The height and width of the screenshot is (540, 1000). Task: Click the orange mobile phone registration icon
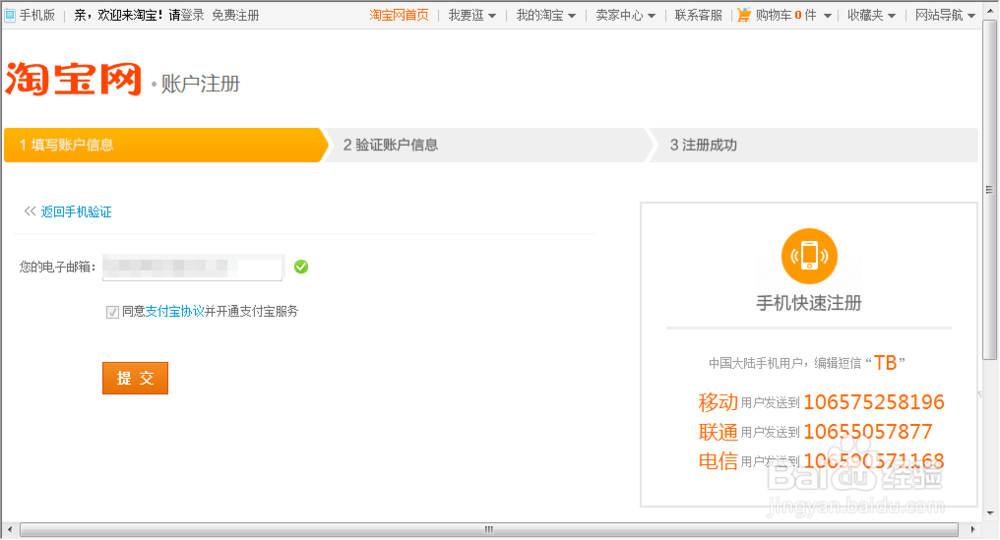809,256
